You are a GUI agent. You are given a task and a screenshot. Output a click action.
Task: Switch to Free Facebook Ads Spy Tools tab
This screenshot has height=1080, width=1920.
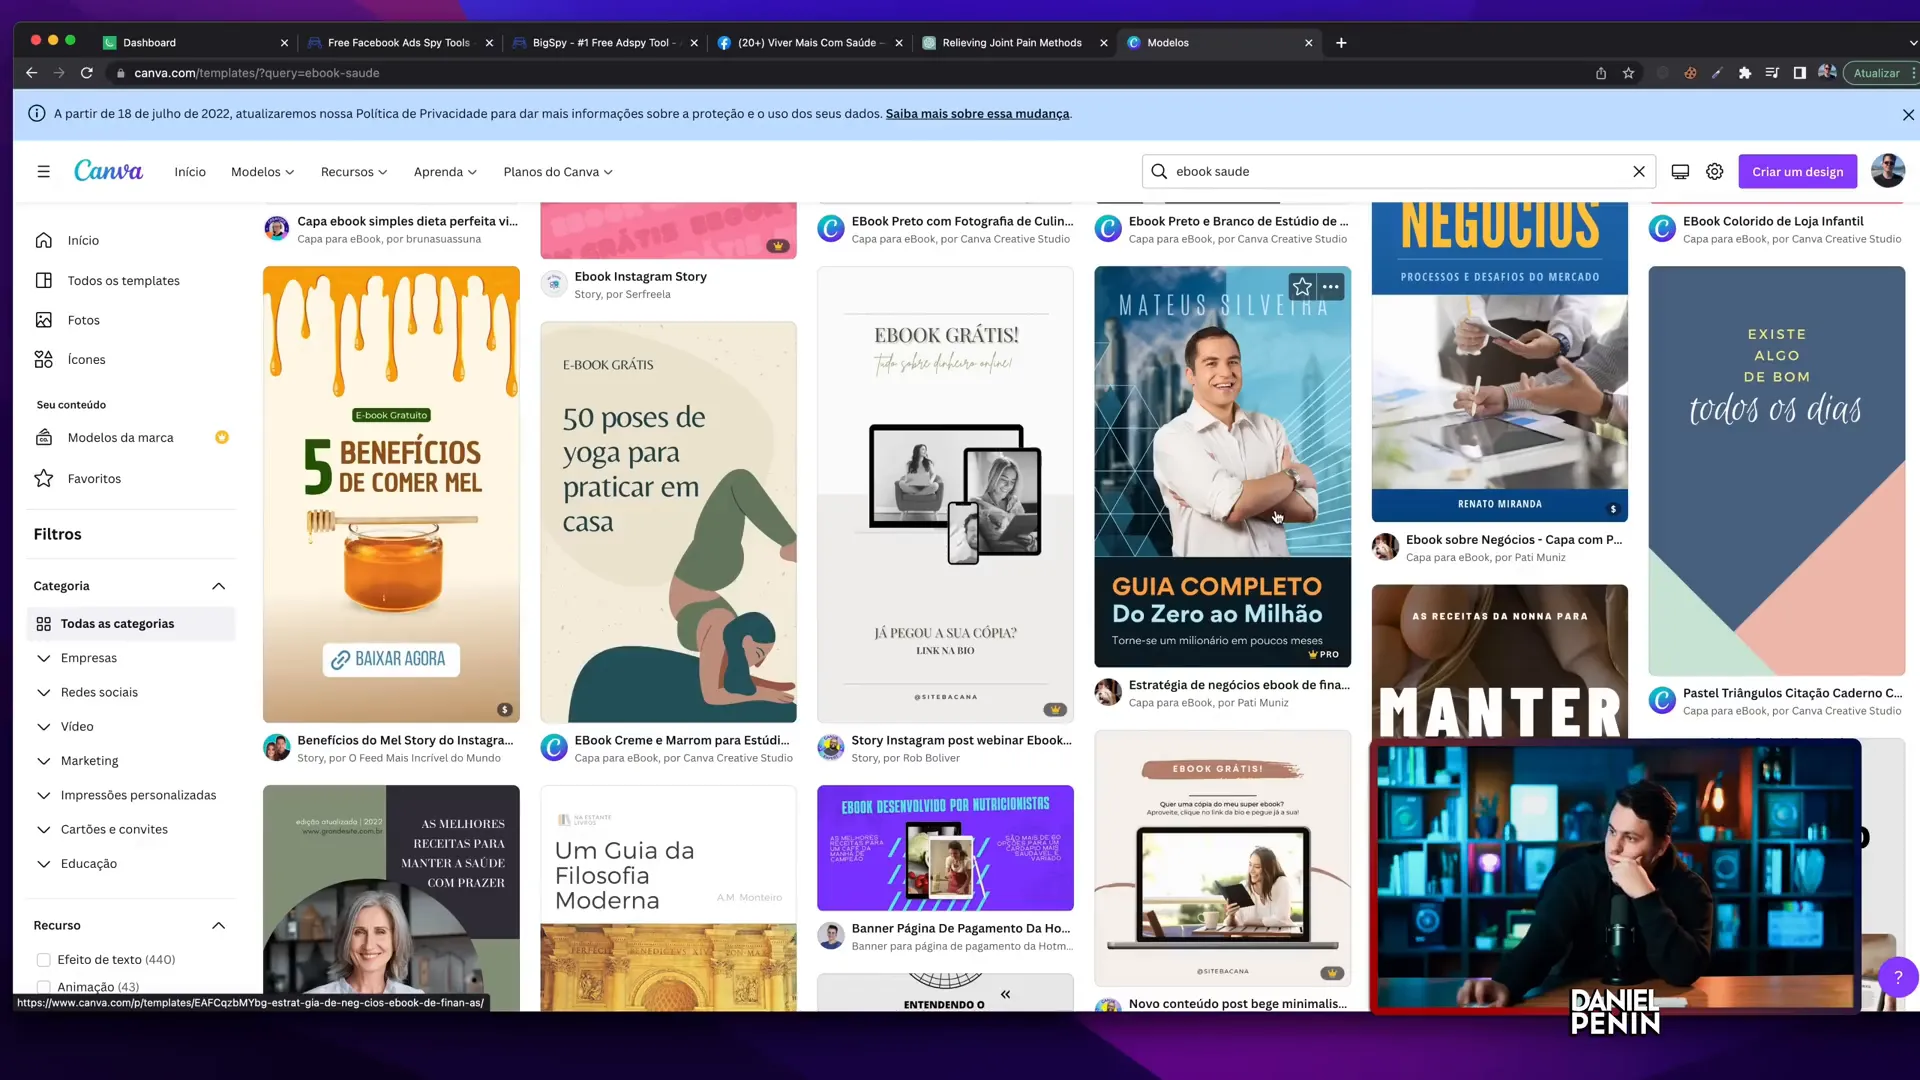point(400,43)
